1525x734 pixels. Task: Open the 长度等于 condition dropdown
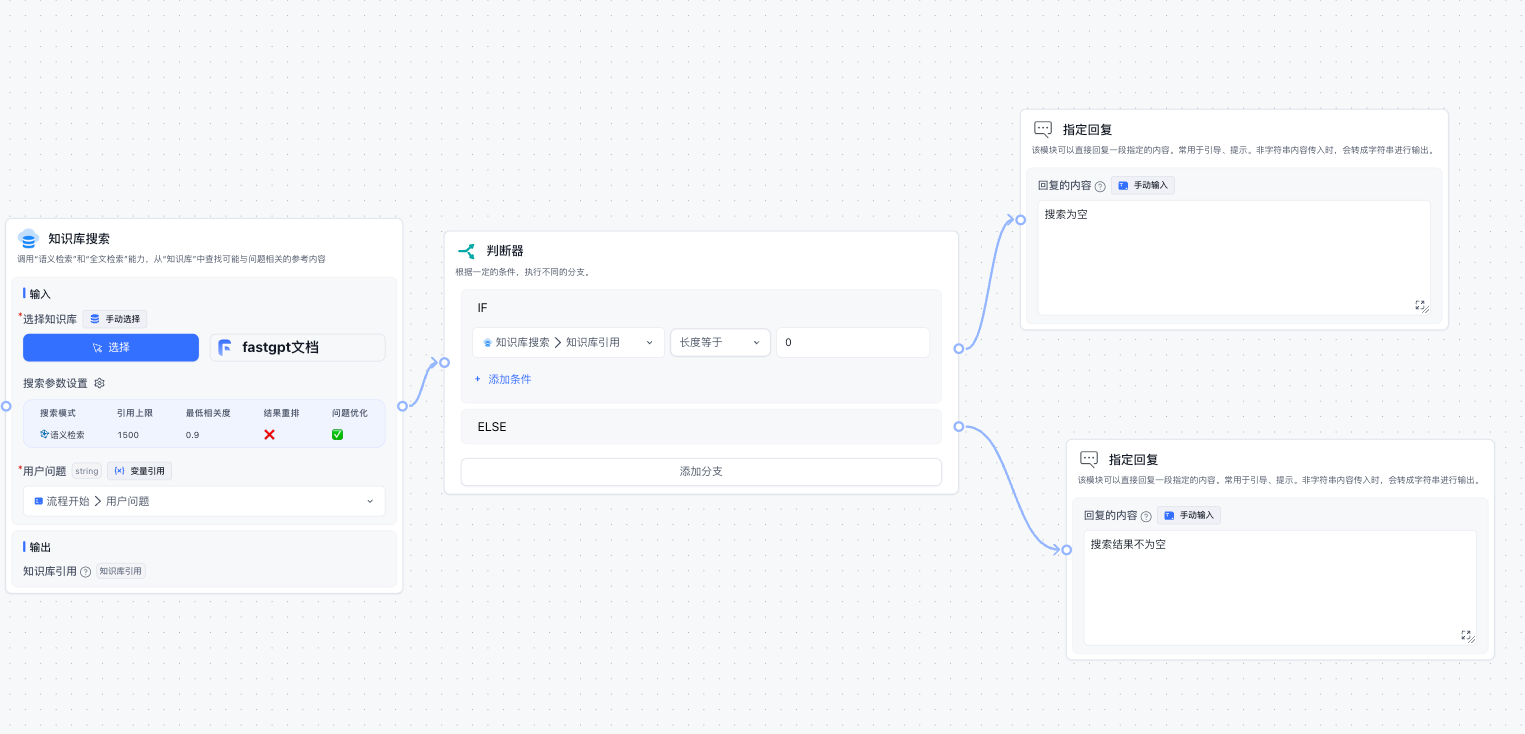point(720,342)
